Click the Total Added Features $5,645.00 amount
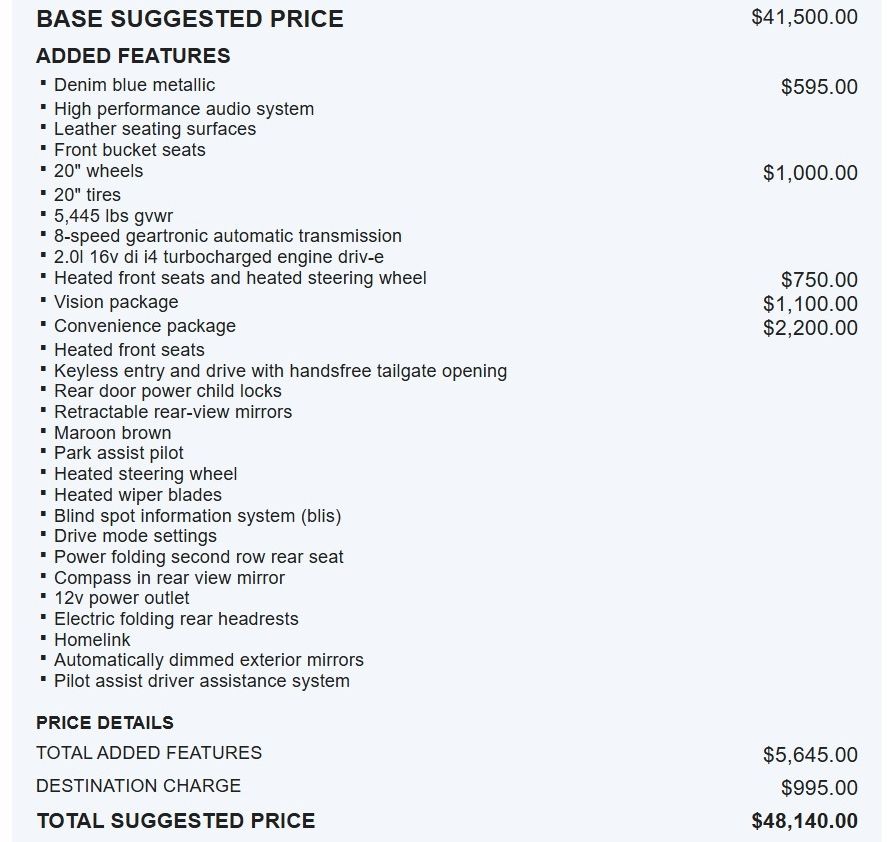888x842 pixels. coord(810,755)
